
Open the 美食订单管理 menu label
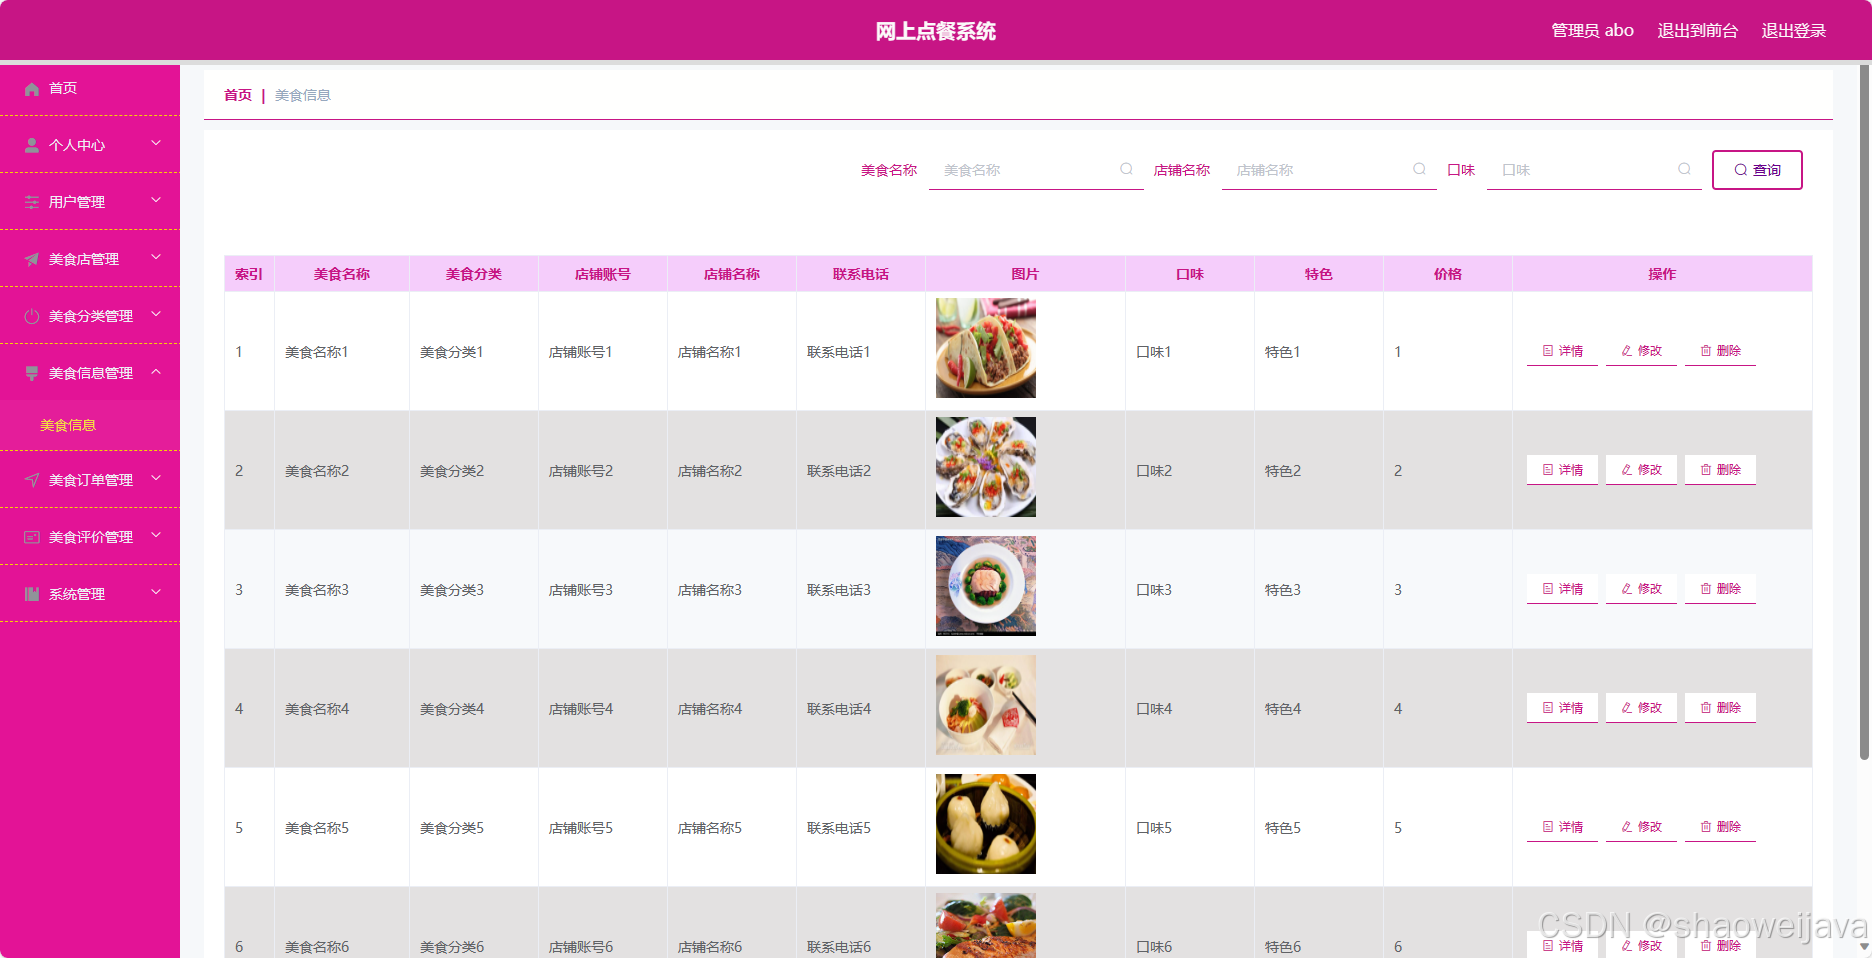click(x=91, y=480)
